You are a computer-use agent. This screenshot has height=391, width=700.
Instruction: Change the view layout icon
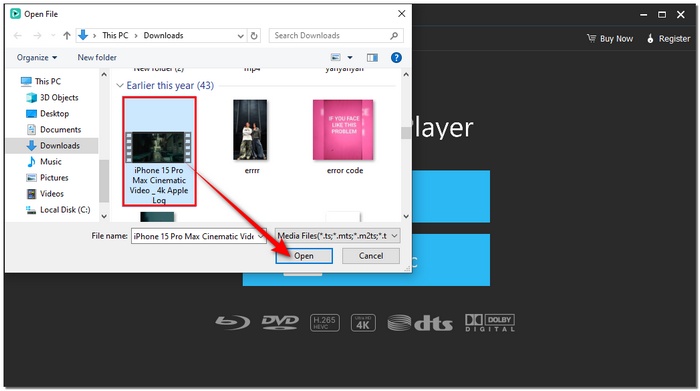[x=335, y=58]
